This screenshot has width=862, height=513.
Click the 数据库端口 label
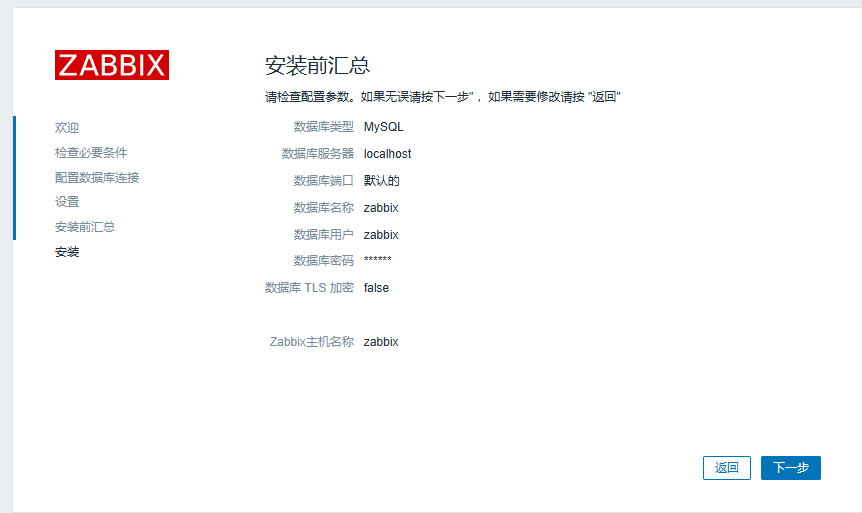tap(324, 181)
